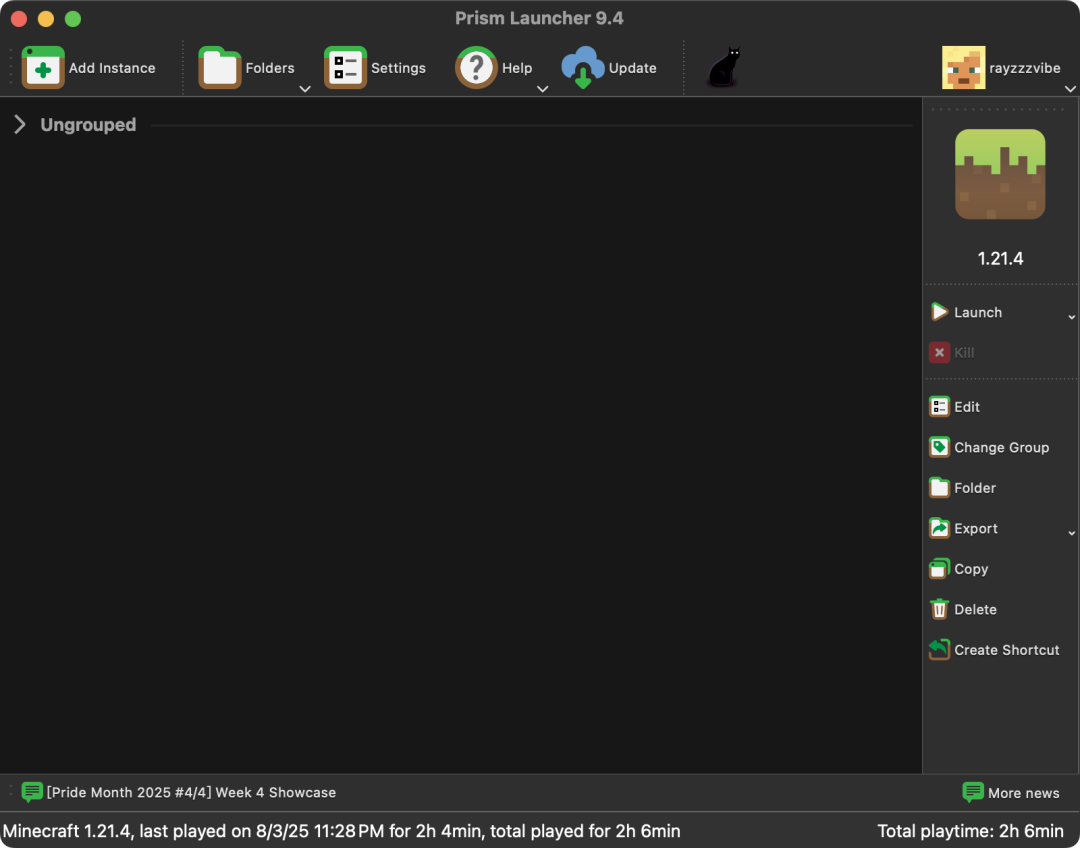Viewport: 1080px width, 848px height.
Task: Click the news speech bubble icon at bottom left
Action: coord(32,792)
